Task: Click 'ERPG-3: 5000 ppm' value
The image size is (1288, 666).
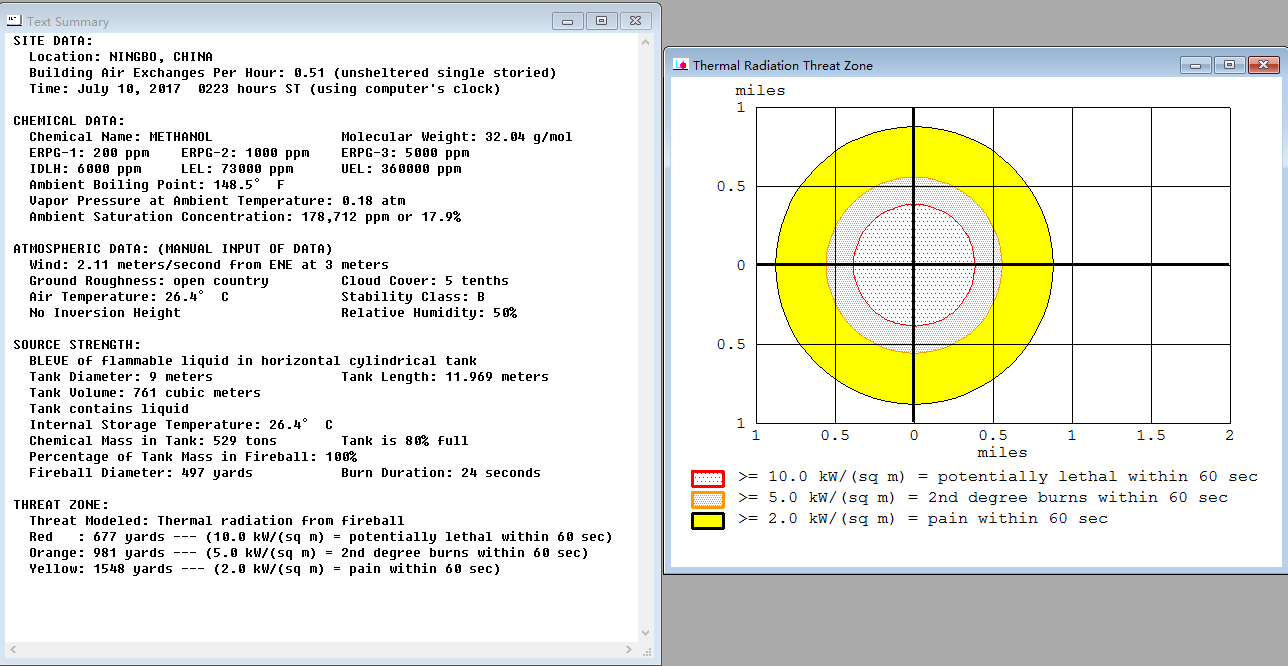Action: coord(405,153)
